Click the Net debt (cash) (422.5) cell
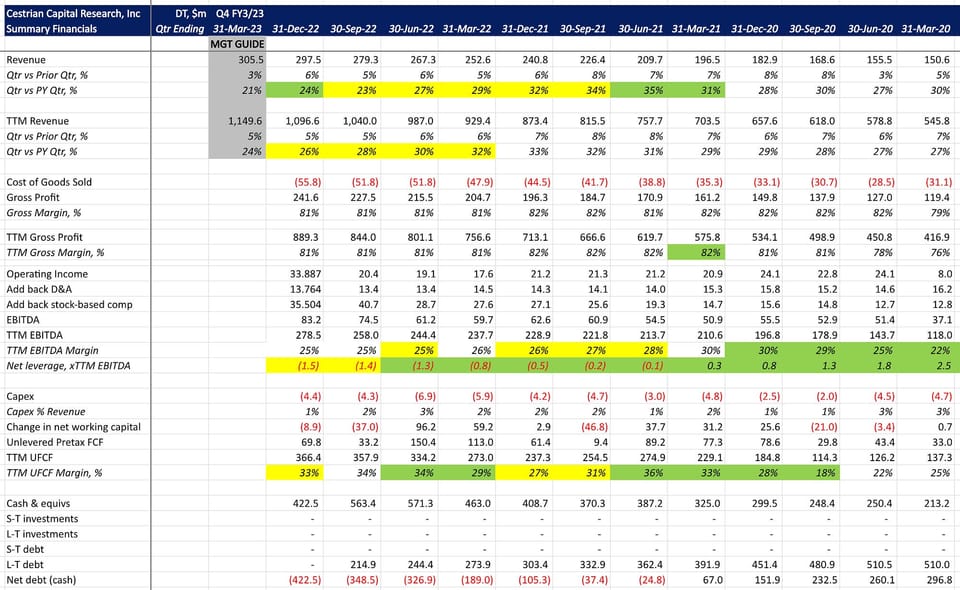 click(x=294, y=580)
